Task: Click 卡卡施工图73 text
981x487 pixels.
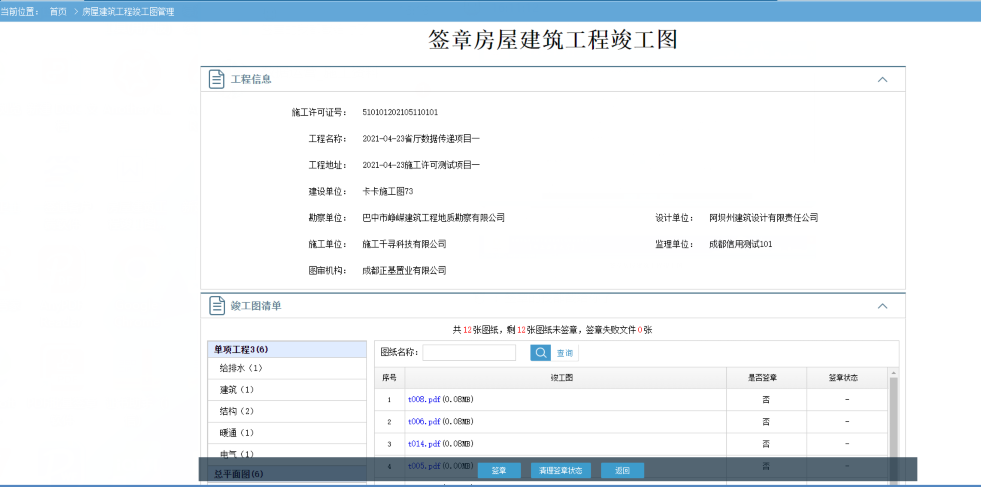Action: click(388, 192)
